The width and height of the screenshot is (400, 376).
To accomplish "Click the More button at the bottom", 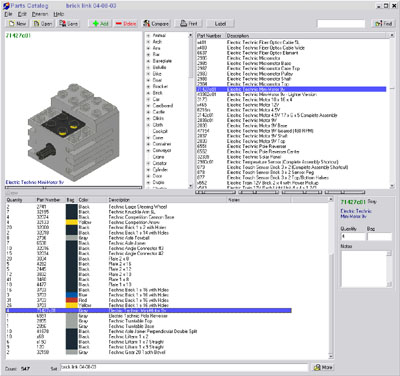I will coord(323,367).
